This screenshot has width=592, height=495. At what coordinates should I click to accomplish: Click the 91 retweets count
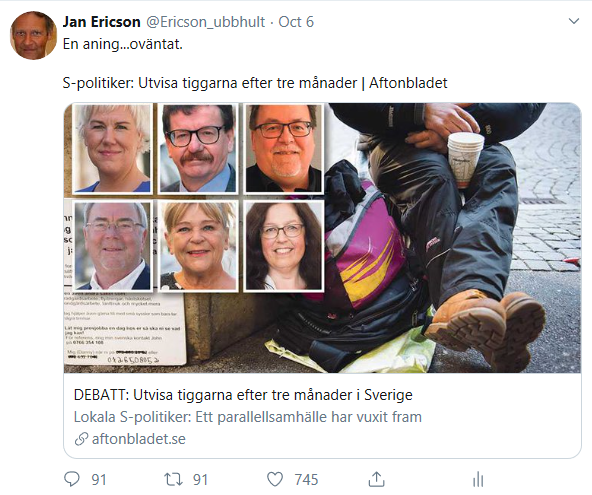click(x=200, y=480)
